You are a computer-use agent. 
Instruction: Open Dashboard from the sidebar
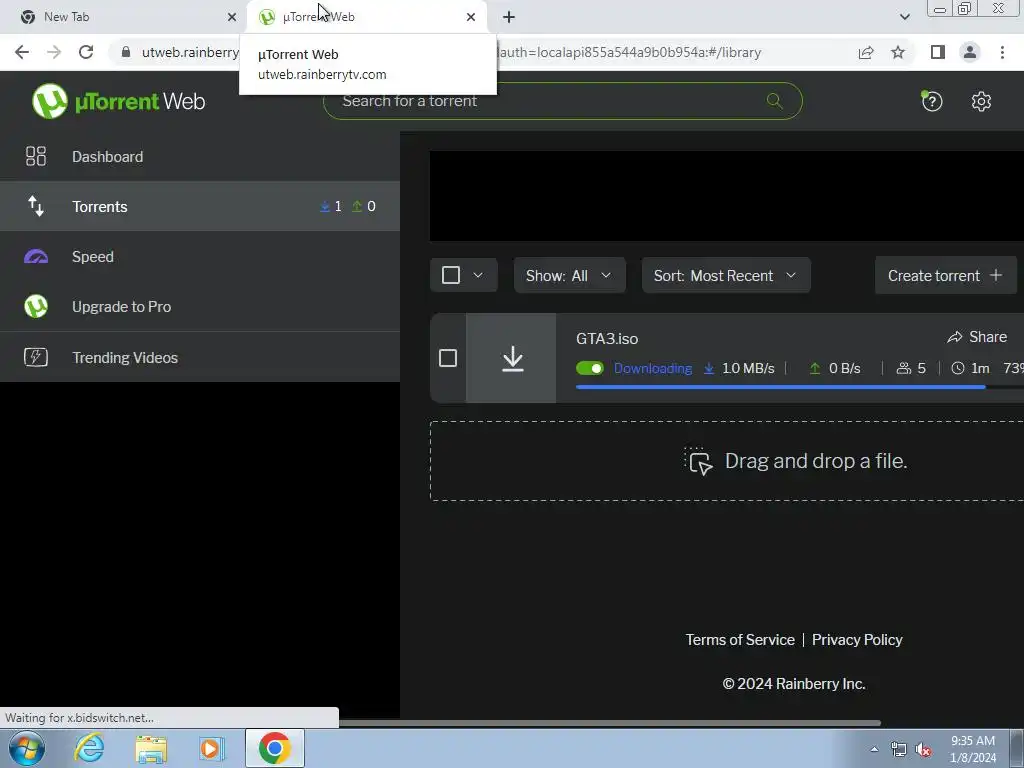pyautogui.click(x=200, y=157)
